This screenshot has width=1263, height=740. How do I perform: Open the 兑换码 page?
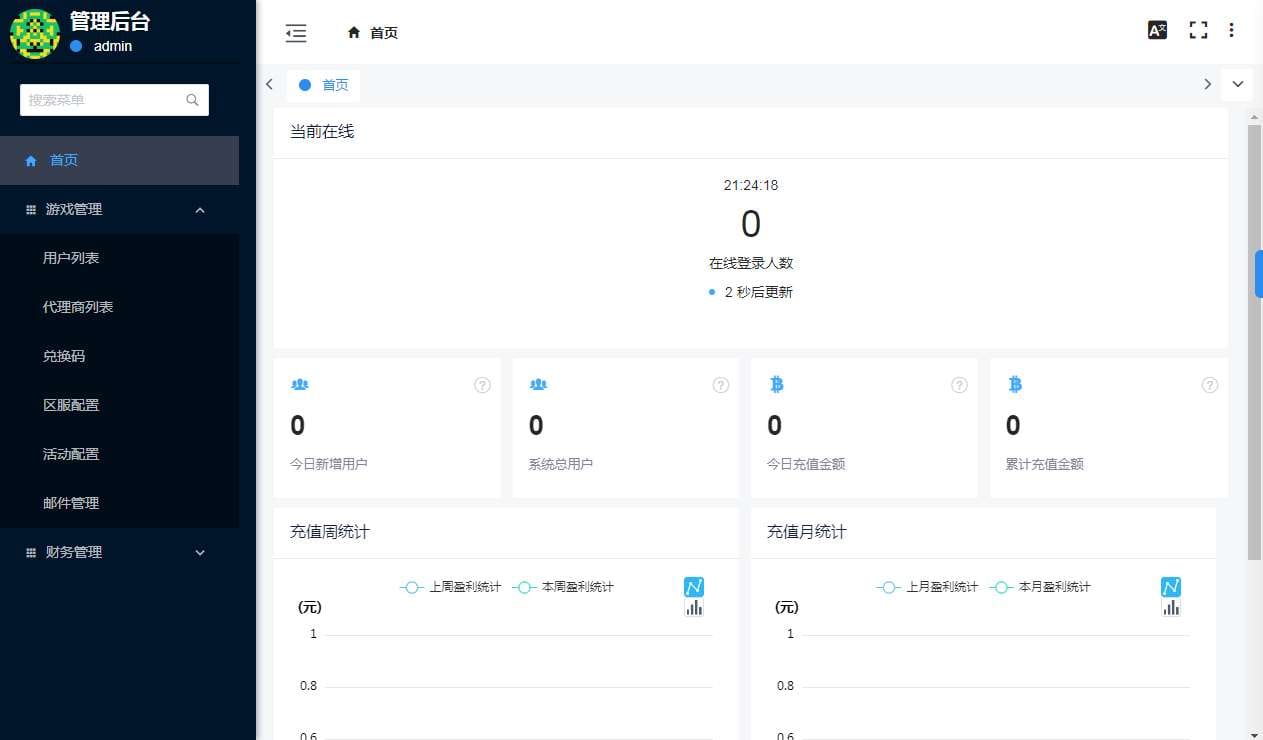(x=64, y=355)
